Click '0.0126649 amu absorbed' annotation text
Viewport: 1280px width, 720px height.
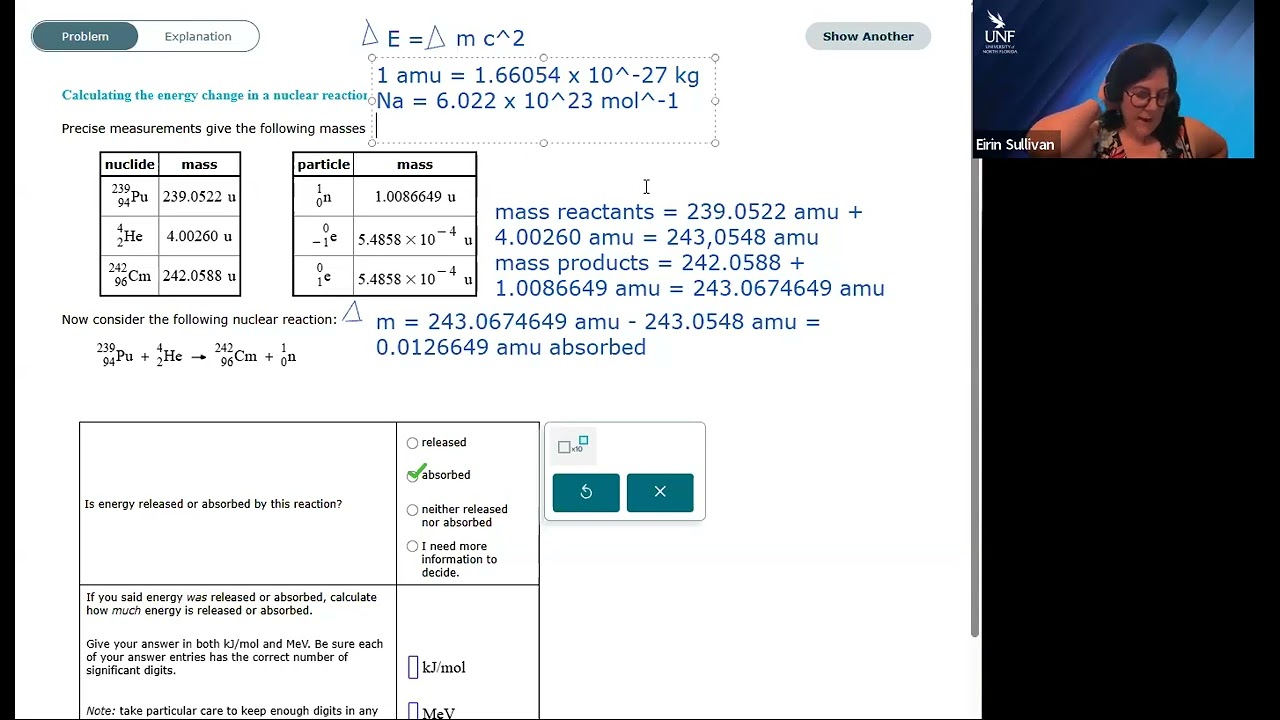511,347
